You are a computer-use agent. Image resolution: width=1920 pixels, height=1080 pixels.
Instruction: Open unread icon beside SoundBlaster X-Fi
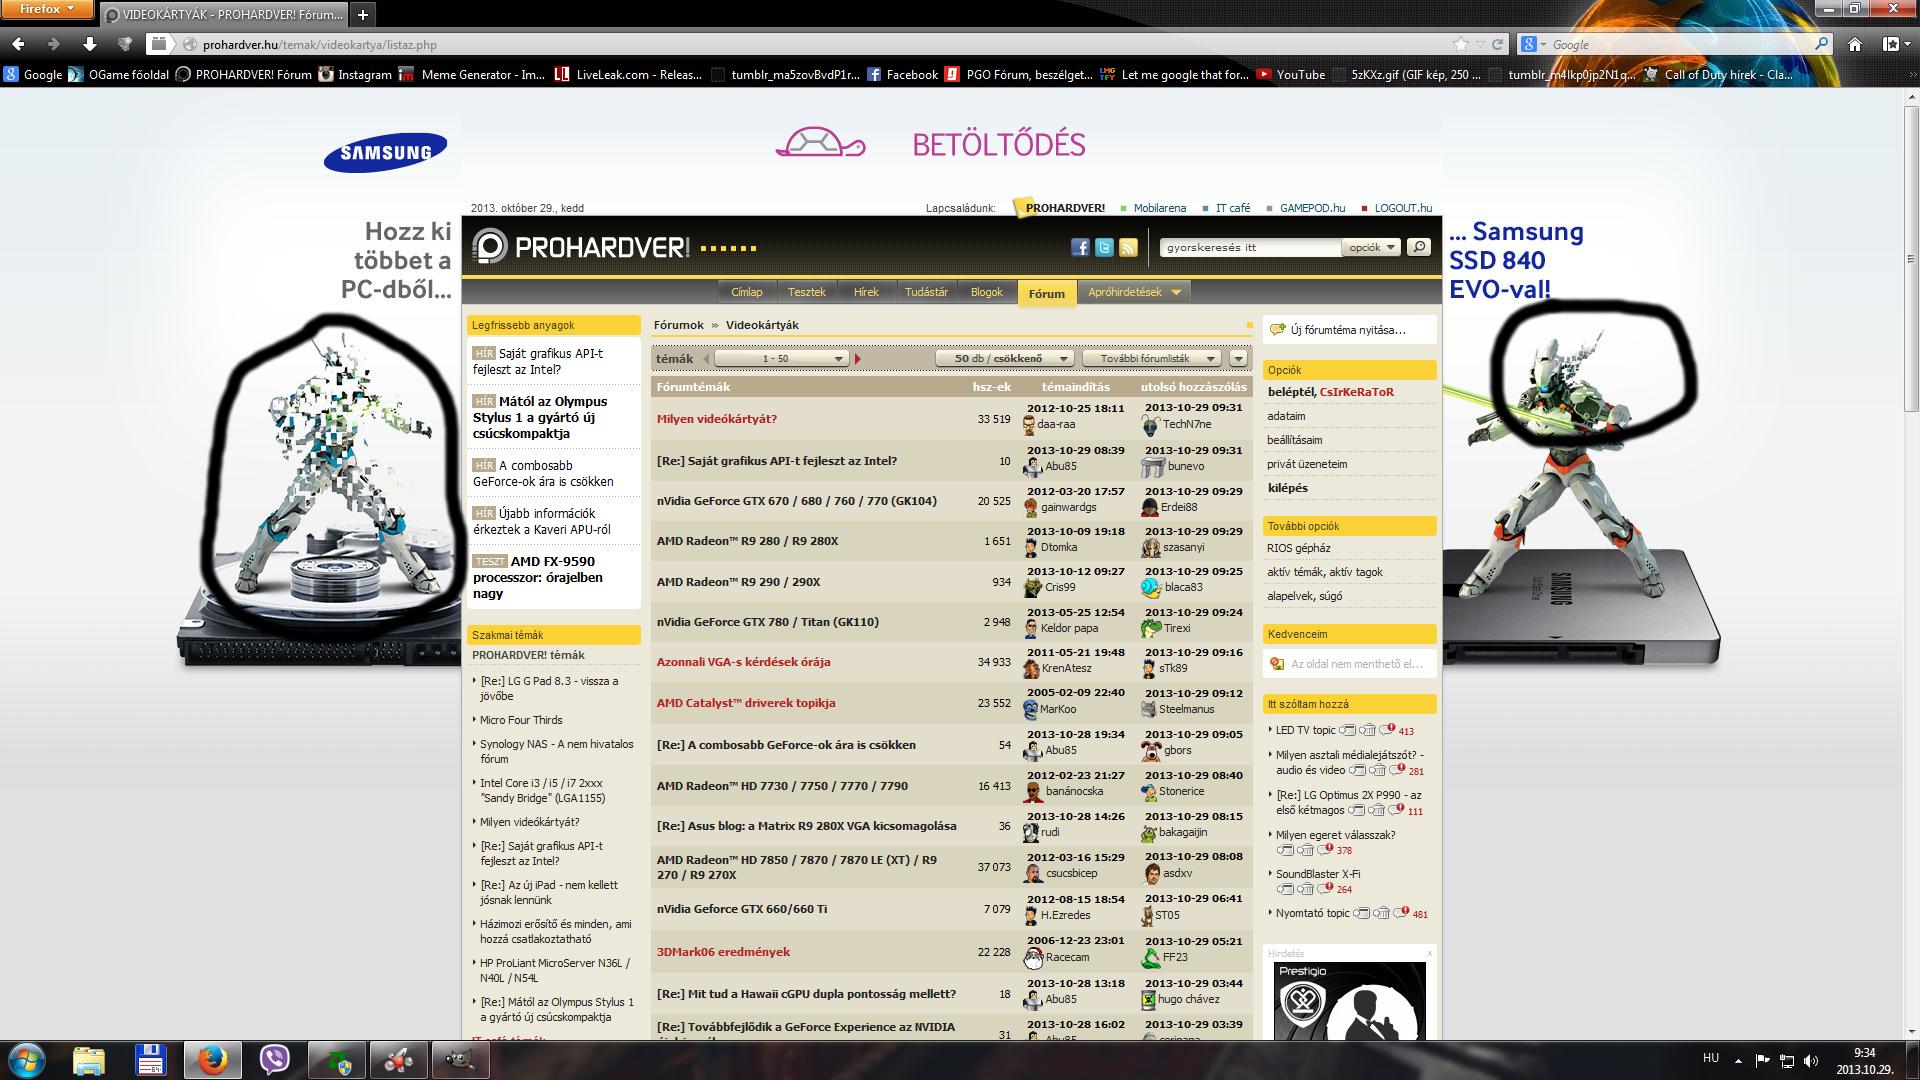[x=1326, y=888]
